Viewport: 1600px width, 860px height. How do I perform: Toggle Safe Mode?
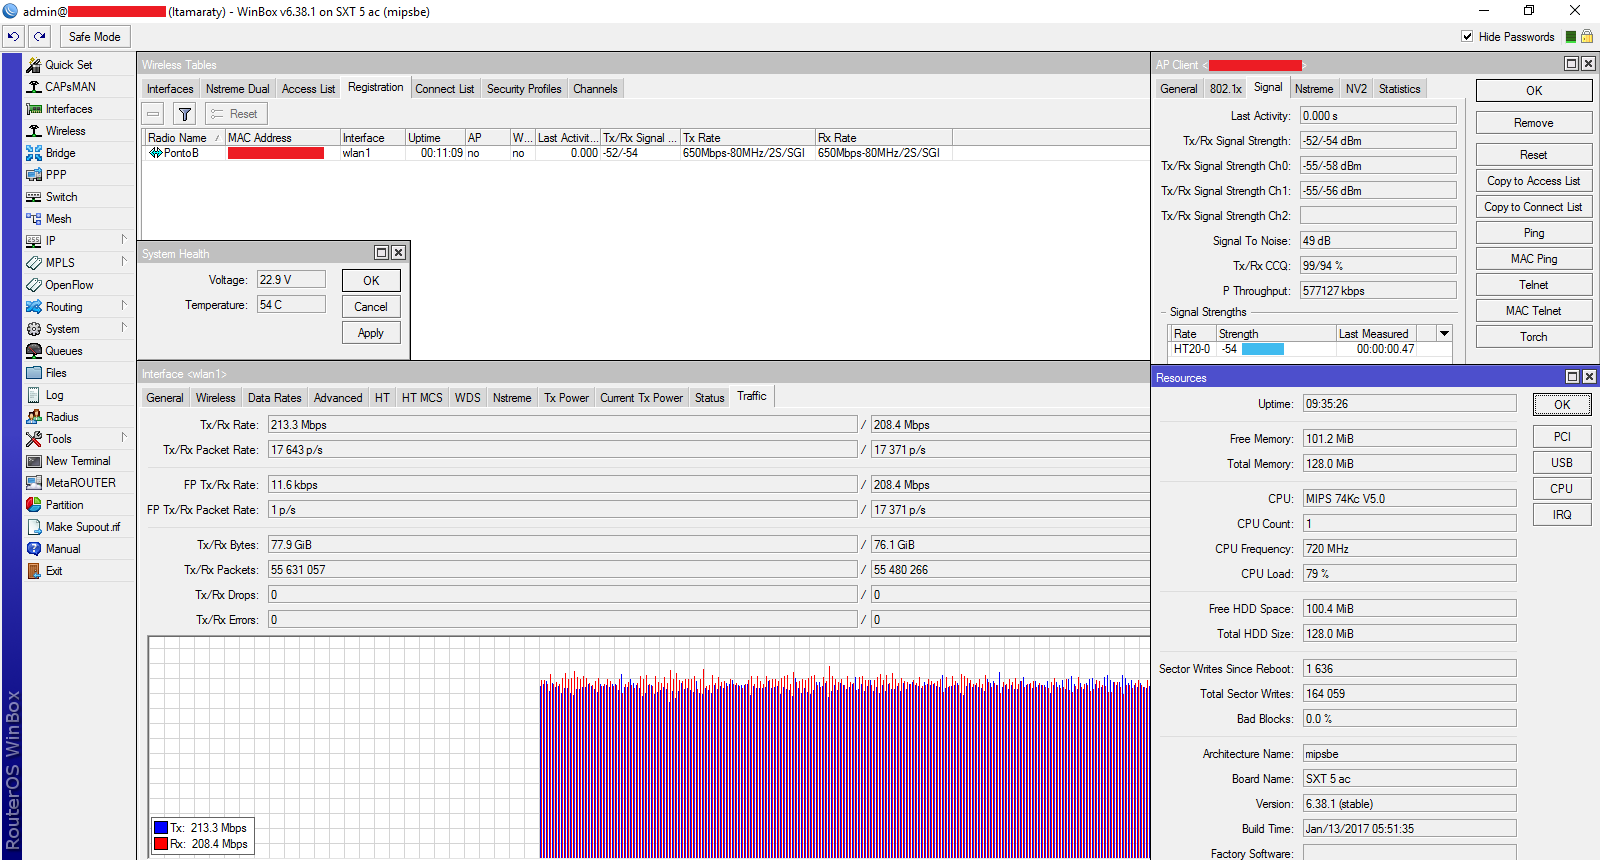[x=94, y=36]
